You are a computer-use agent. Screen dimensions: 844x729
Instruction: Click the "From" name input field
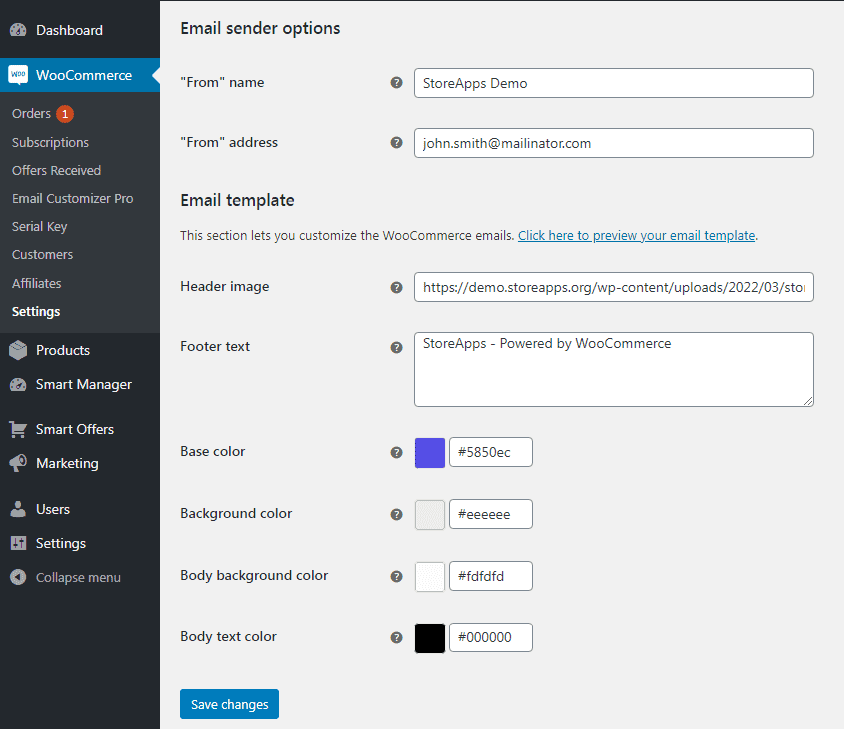pyautogui.click(x=614, y=83)
